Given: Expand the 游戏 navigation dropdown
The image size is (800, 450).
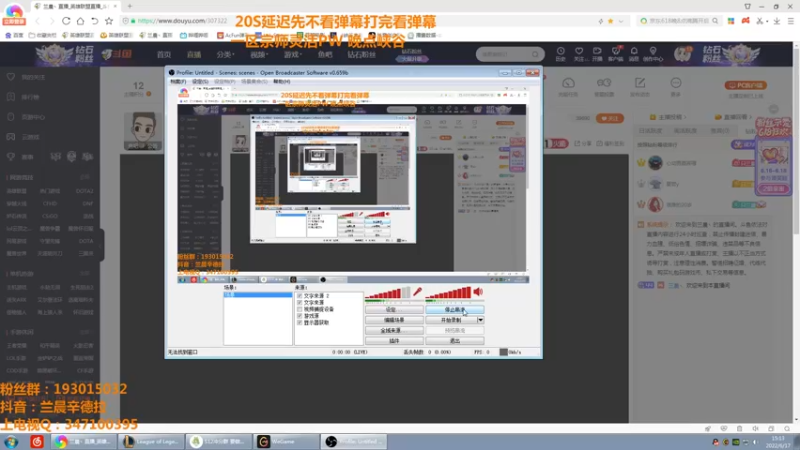Looking at the screenshot, I should (292, 55).
